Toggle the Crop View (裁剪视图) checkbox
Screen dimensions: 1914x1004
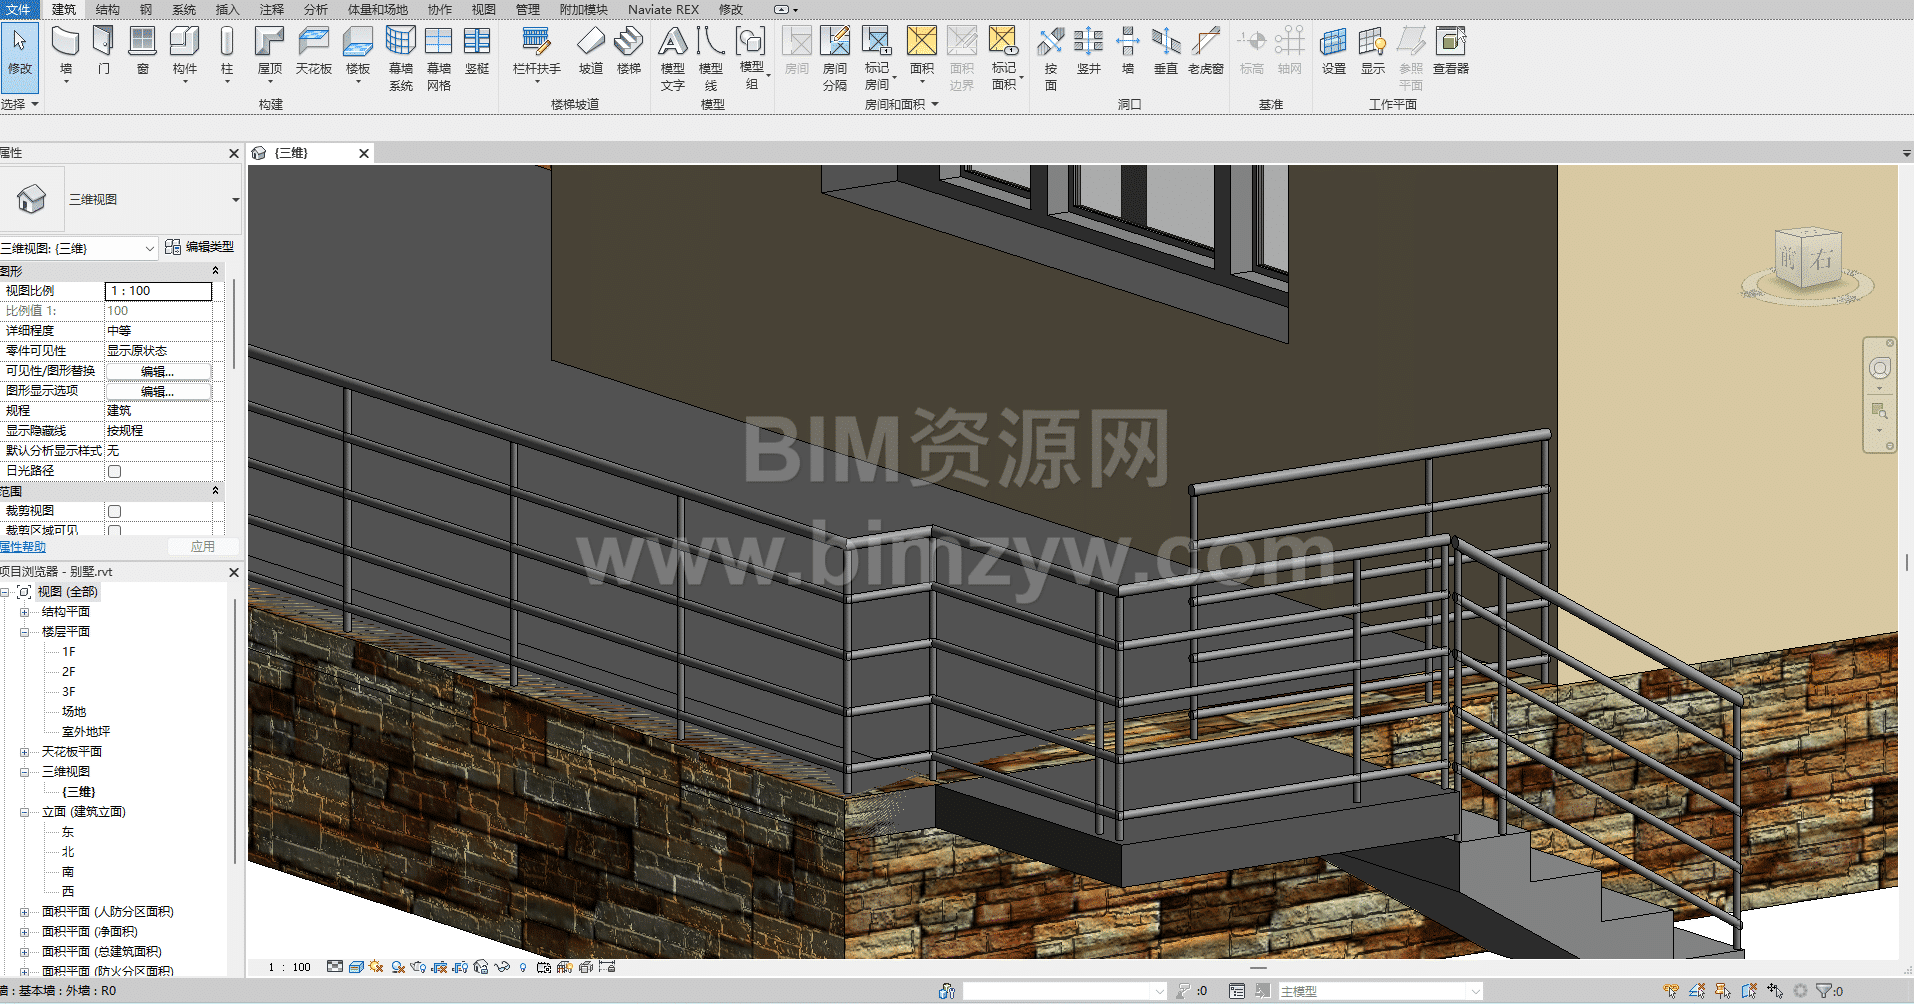click(x=115, y=511)
